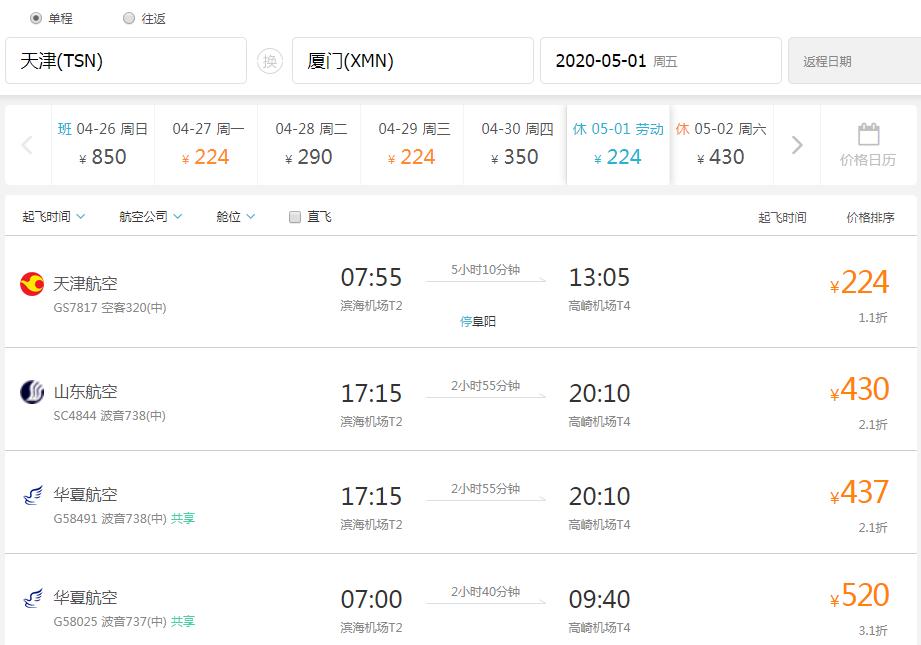Click the swap cities (换) icon
Viewport: 921px width, 645px height.
click(x=269, y=61)
